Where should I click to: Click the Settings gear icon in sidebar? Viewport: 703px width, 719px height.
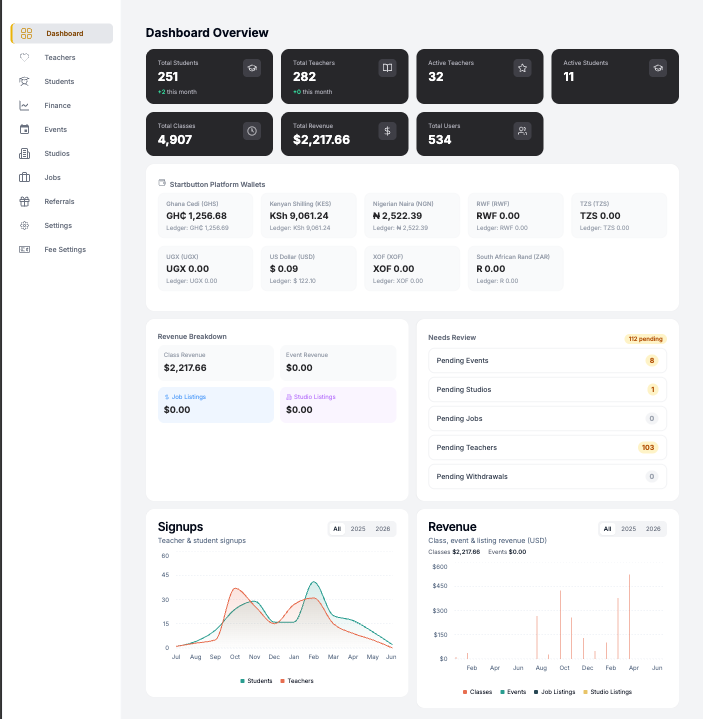[24, 226]
